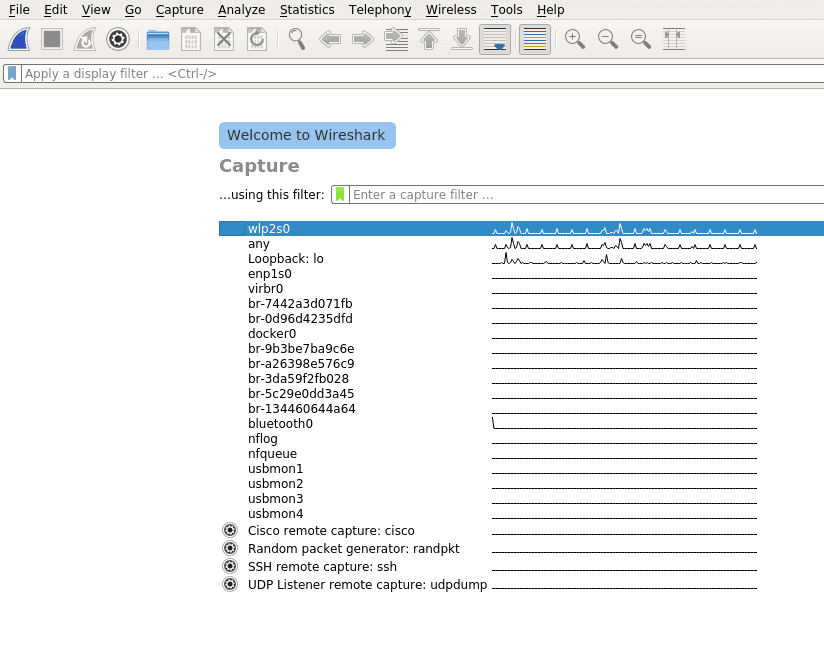The image size is (824, 647).
Task: Open a capture file folder icon
Action: click(x=158, y=39)
